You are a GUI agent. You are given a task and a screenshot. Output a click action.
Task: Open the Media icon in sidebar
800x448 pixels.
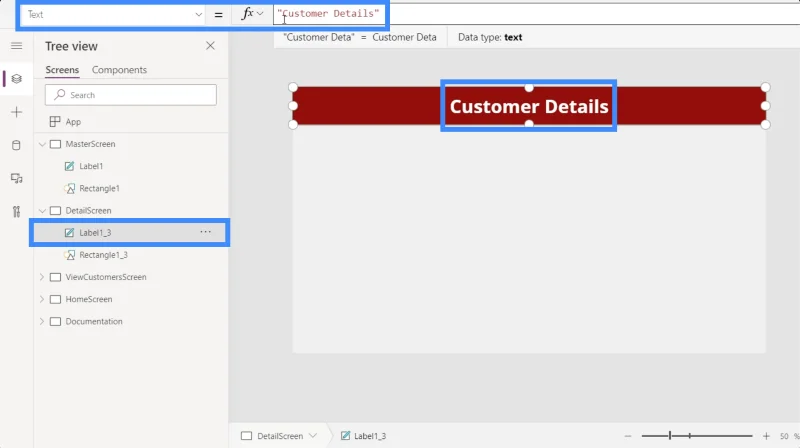click(x=16, y=179)
